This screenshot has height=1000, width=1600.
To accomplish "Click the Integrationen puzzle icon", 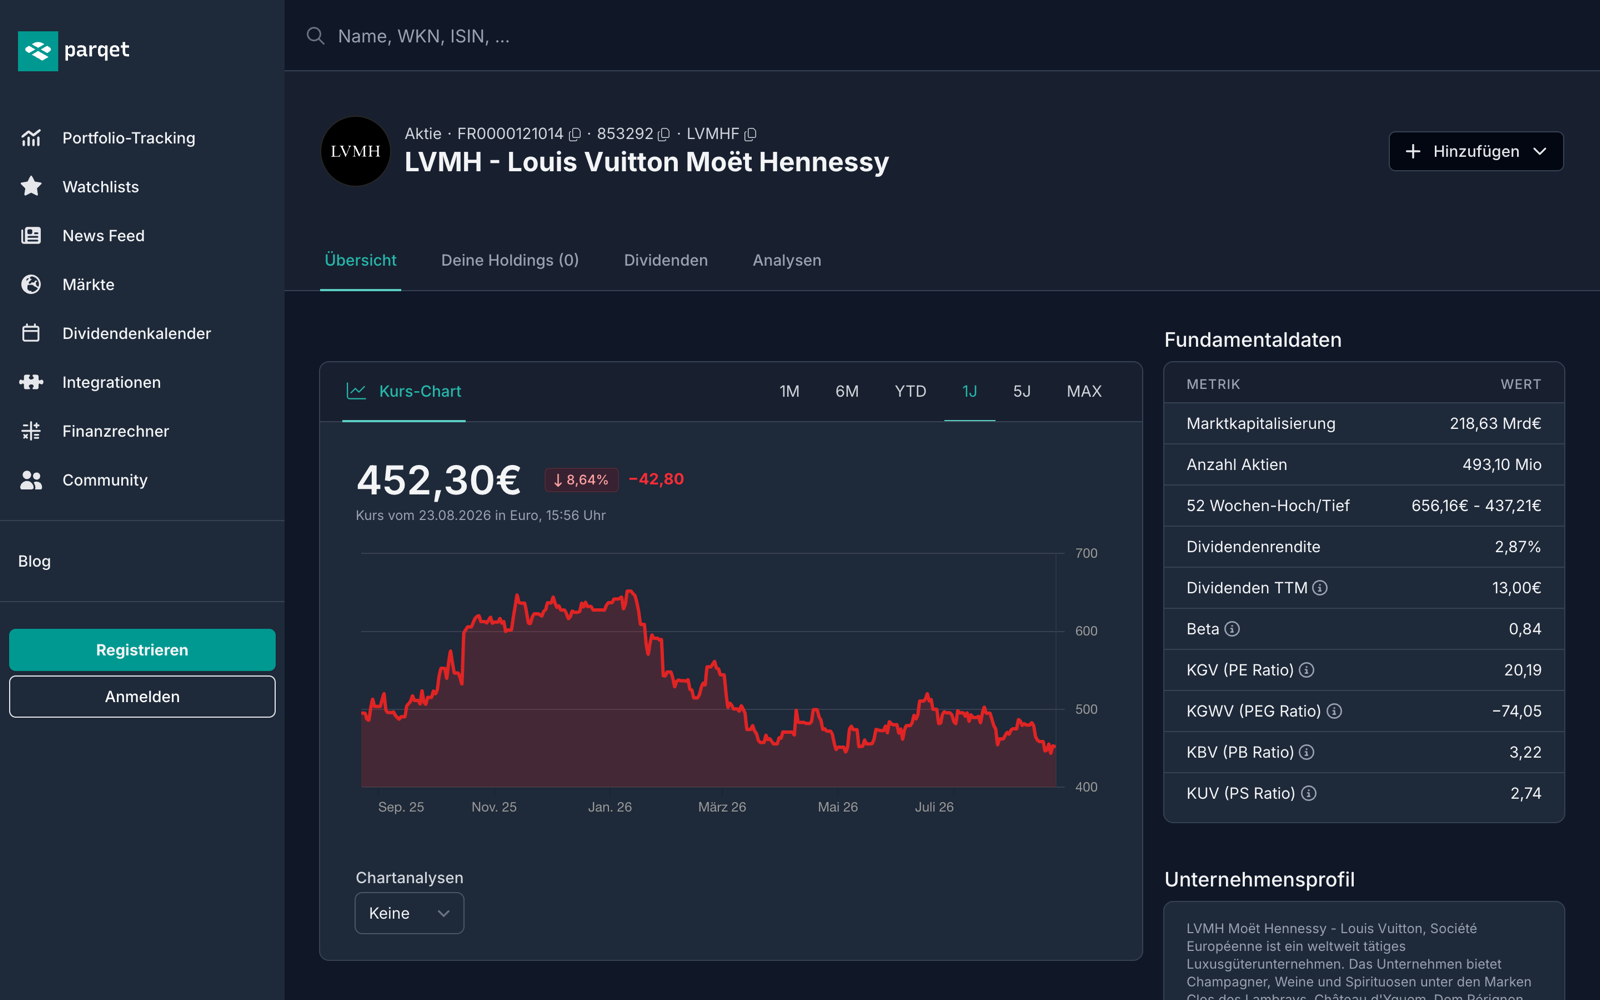I will click(31, 382).
